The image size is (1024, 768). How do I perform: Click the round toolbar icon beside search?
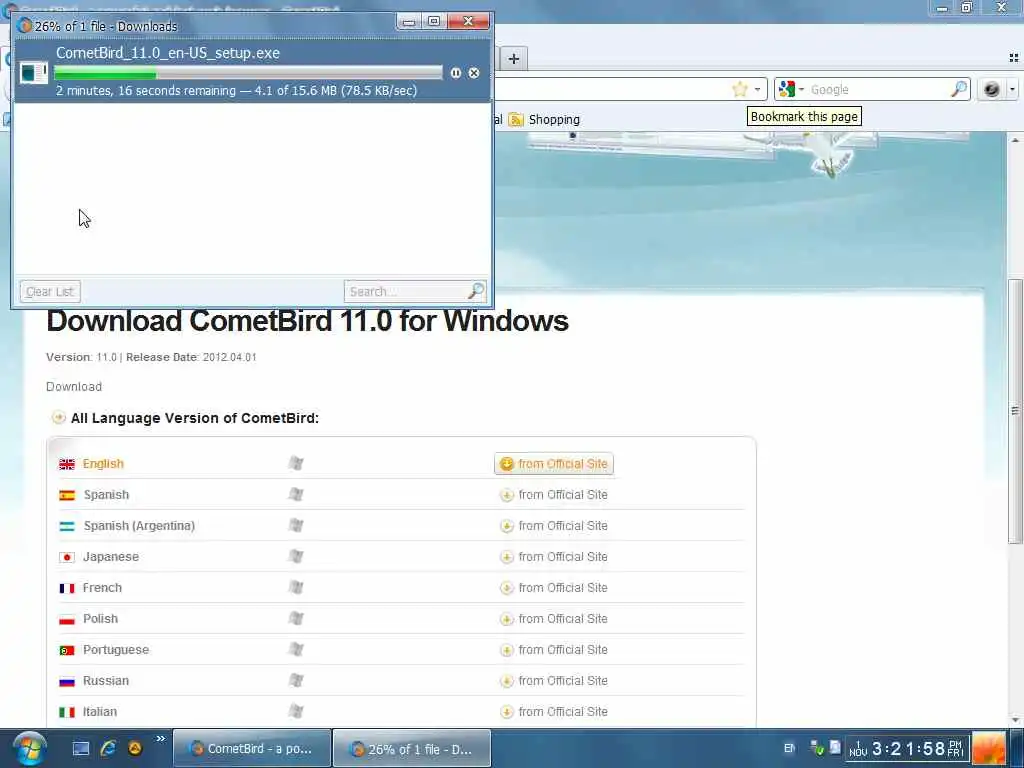click(991, 89)
